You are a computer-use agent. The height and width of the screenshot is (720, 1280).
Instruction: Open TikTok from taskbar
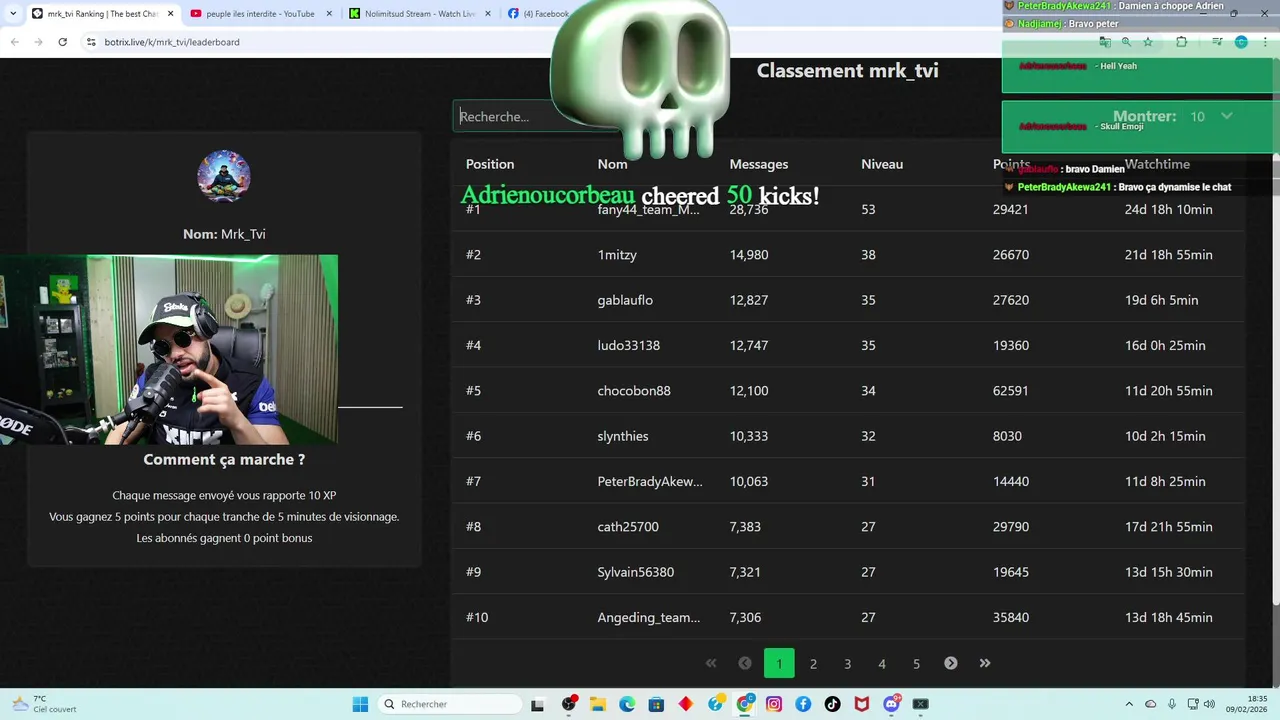pyautogui.click(x=832, y=704)
